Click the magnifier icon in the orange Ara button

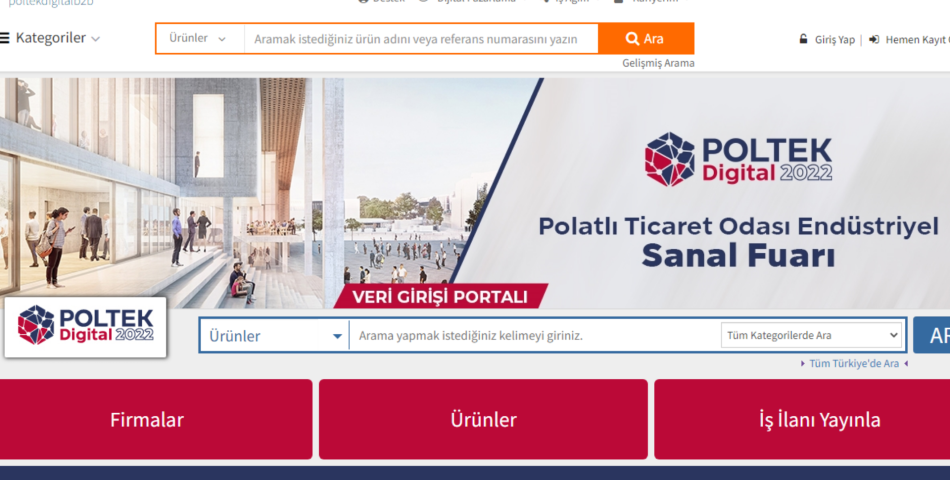[632, 39]
